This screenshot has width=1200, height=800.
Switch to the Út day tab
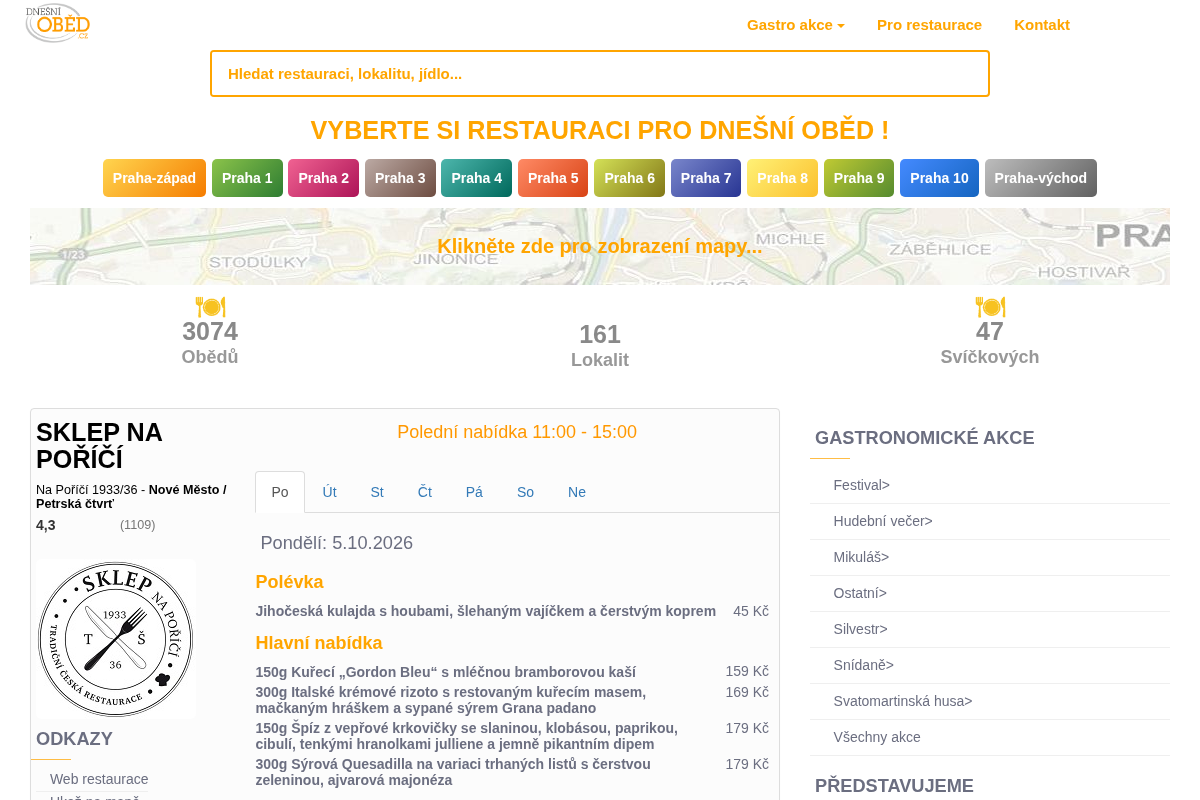point(329,492)
